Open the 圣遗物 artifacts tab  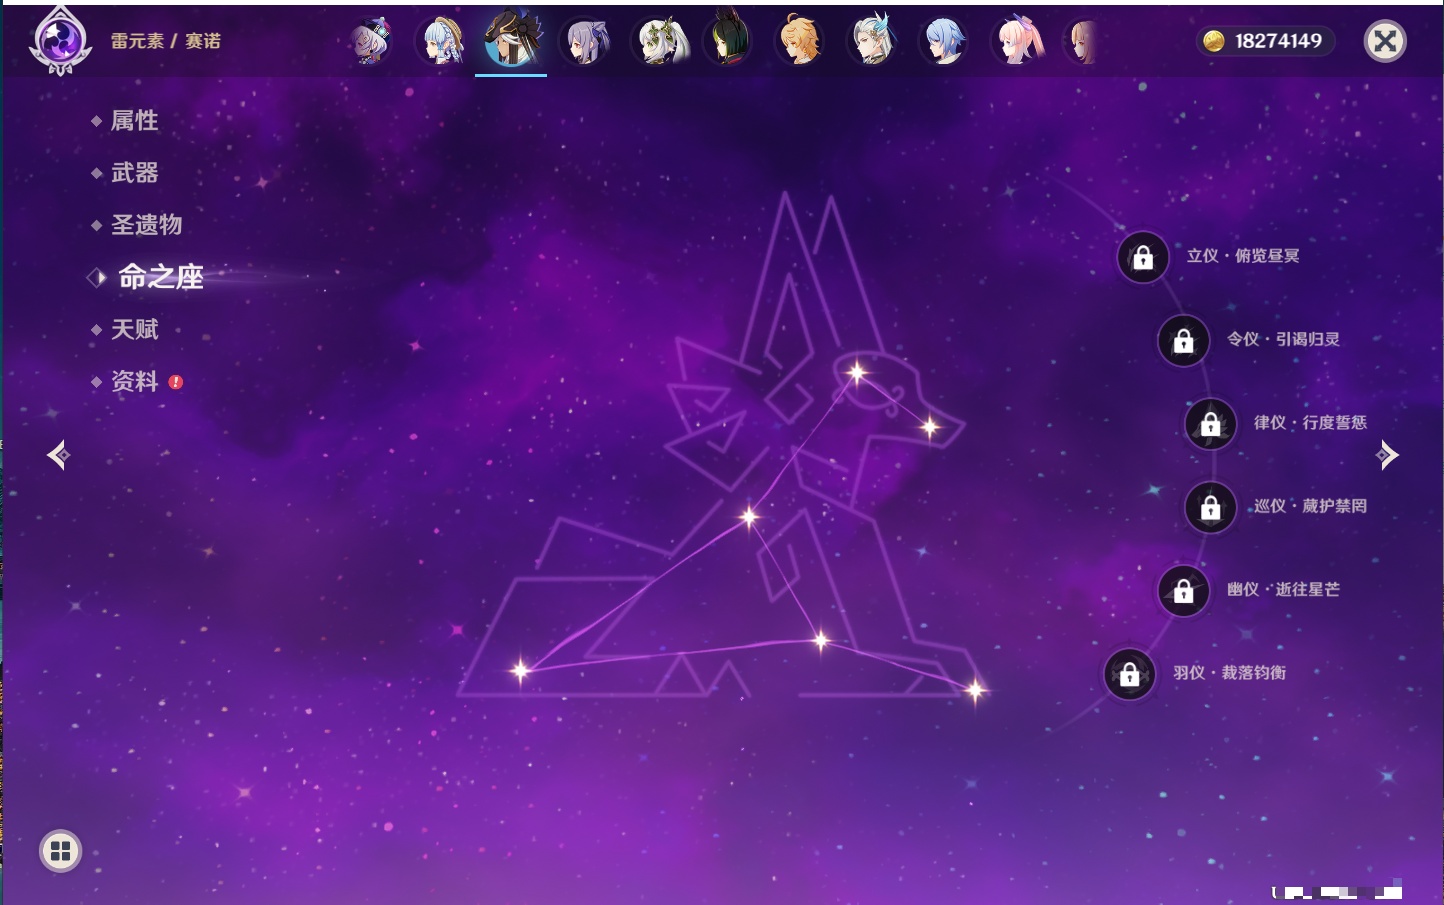point(146,225)
